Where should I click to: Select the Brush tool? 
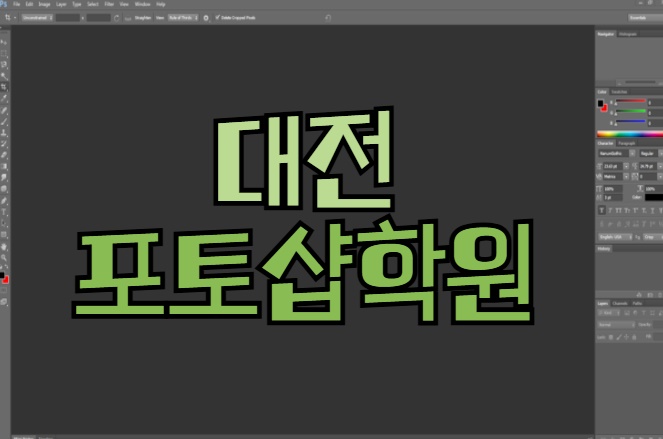(x=4, y=122)
